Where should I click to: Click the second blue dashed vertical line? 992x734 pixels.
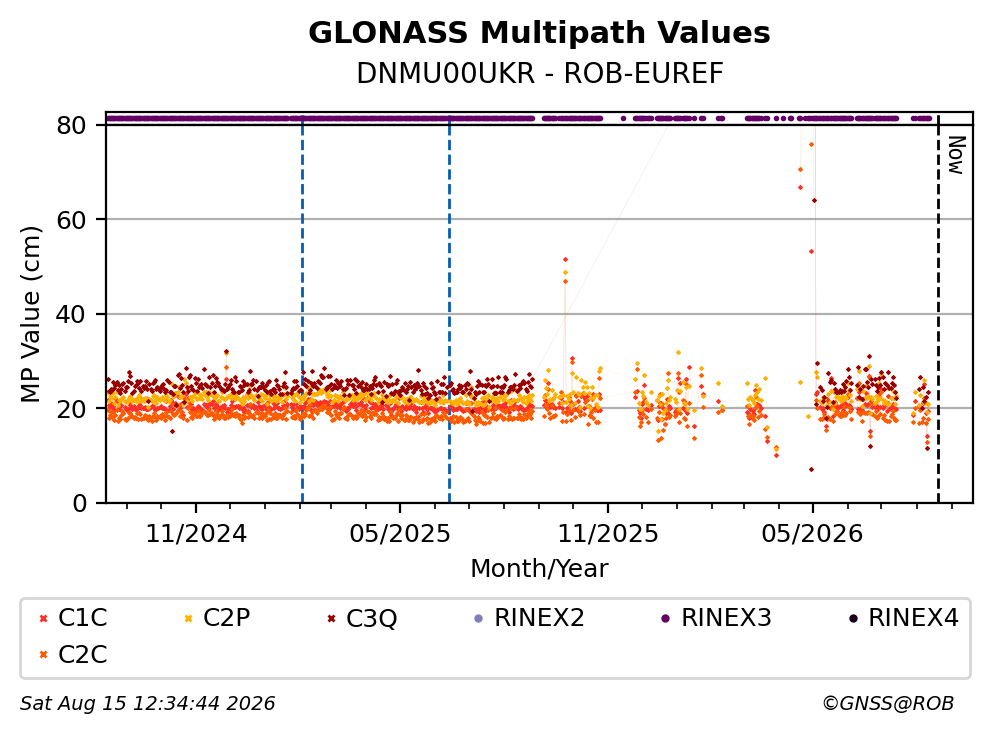[x=450, y=308]
